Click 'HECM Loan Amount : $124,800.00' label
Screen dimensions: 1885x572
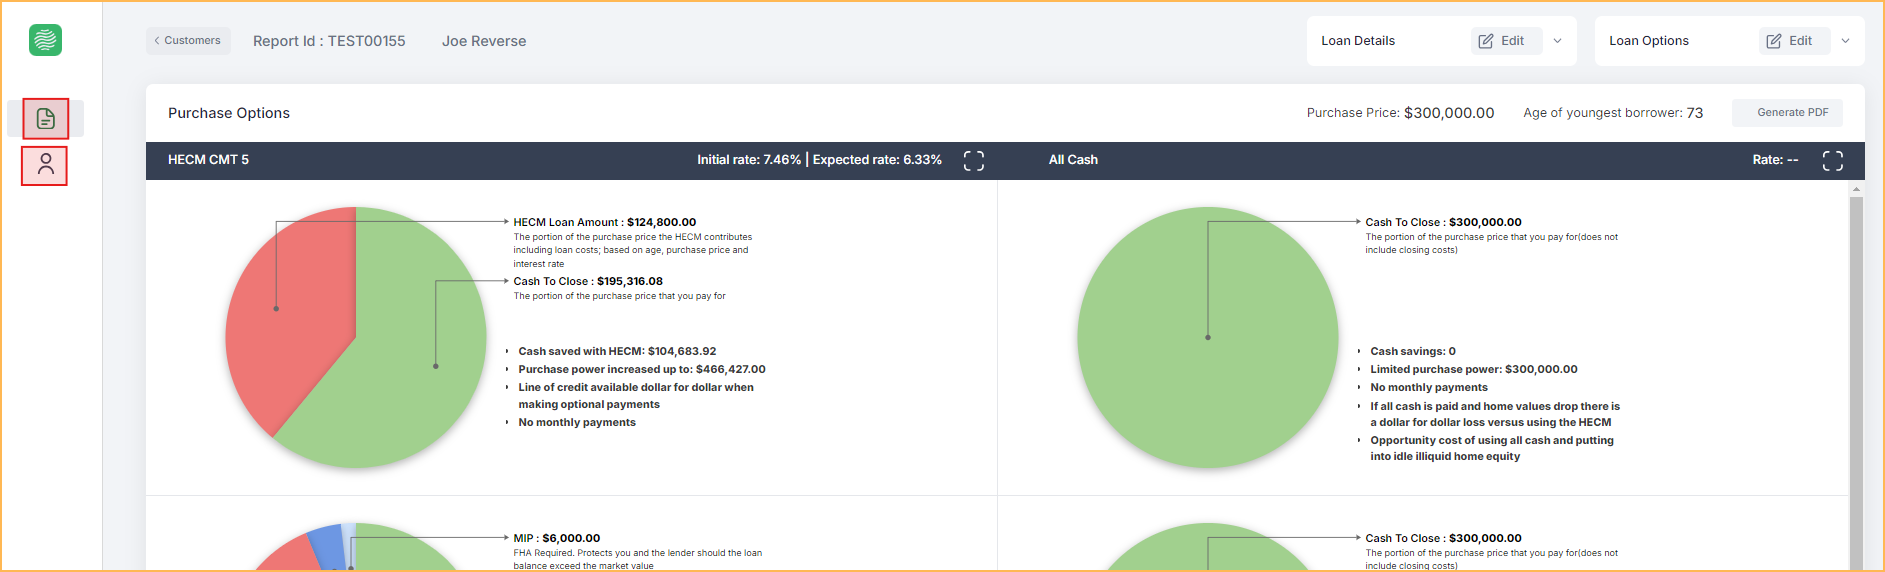[x=605, y=222]
